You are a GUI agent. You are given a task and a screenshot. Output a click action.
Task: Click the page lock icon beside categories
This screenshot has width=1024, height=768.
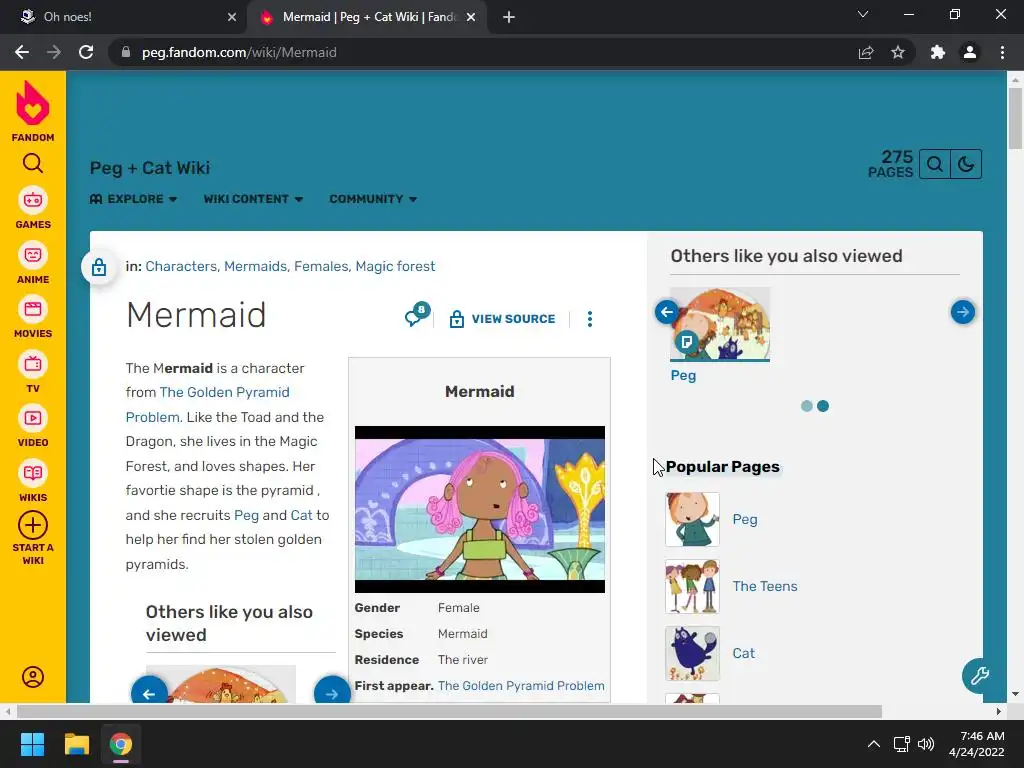[99, 266]
